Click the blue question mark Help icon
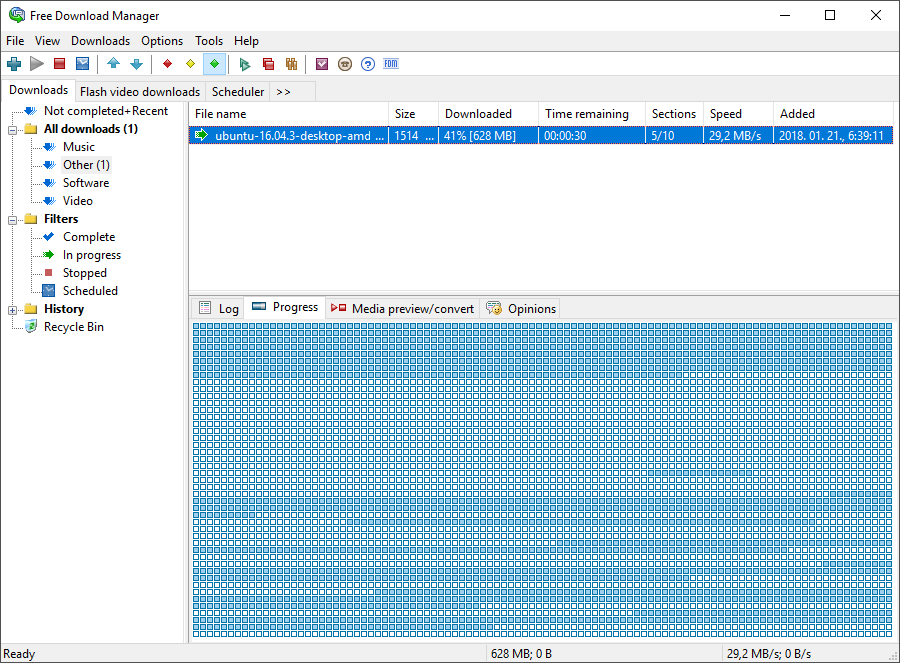Viewport: 900px width, 663px height. tap(368, 64)
